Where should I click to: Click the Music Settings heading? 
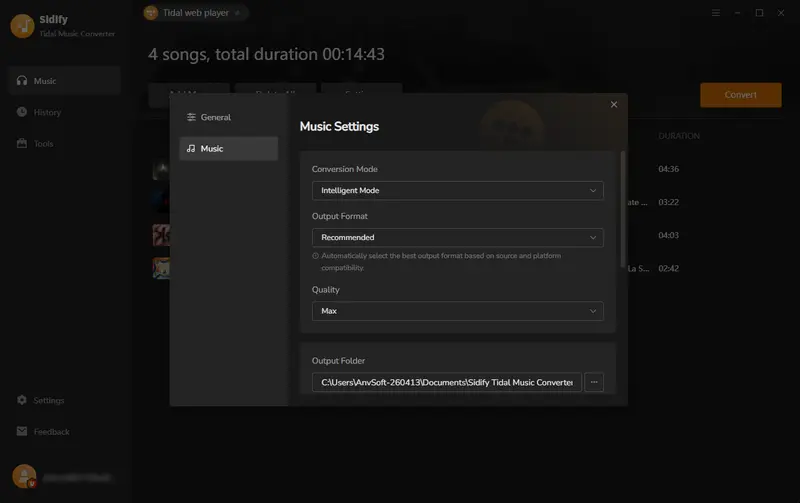(x=339, y=127)
